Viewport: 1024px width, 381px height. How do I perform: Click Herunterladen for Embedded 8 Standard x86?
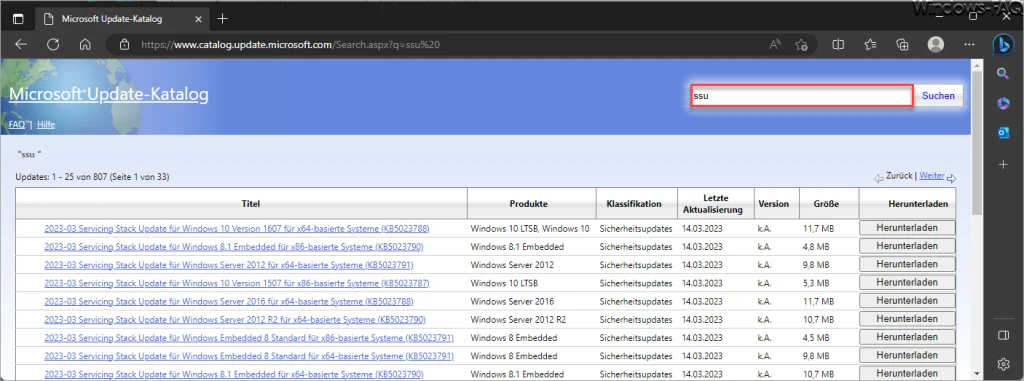907,338
